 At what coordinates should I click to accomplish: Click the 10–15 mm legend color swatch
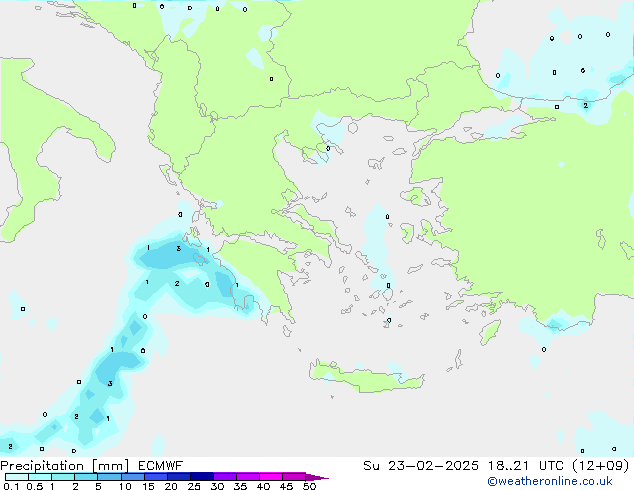click(132, 477)
